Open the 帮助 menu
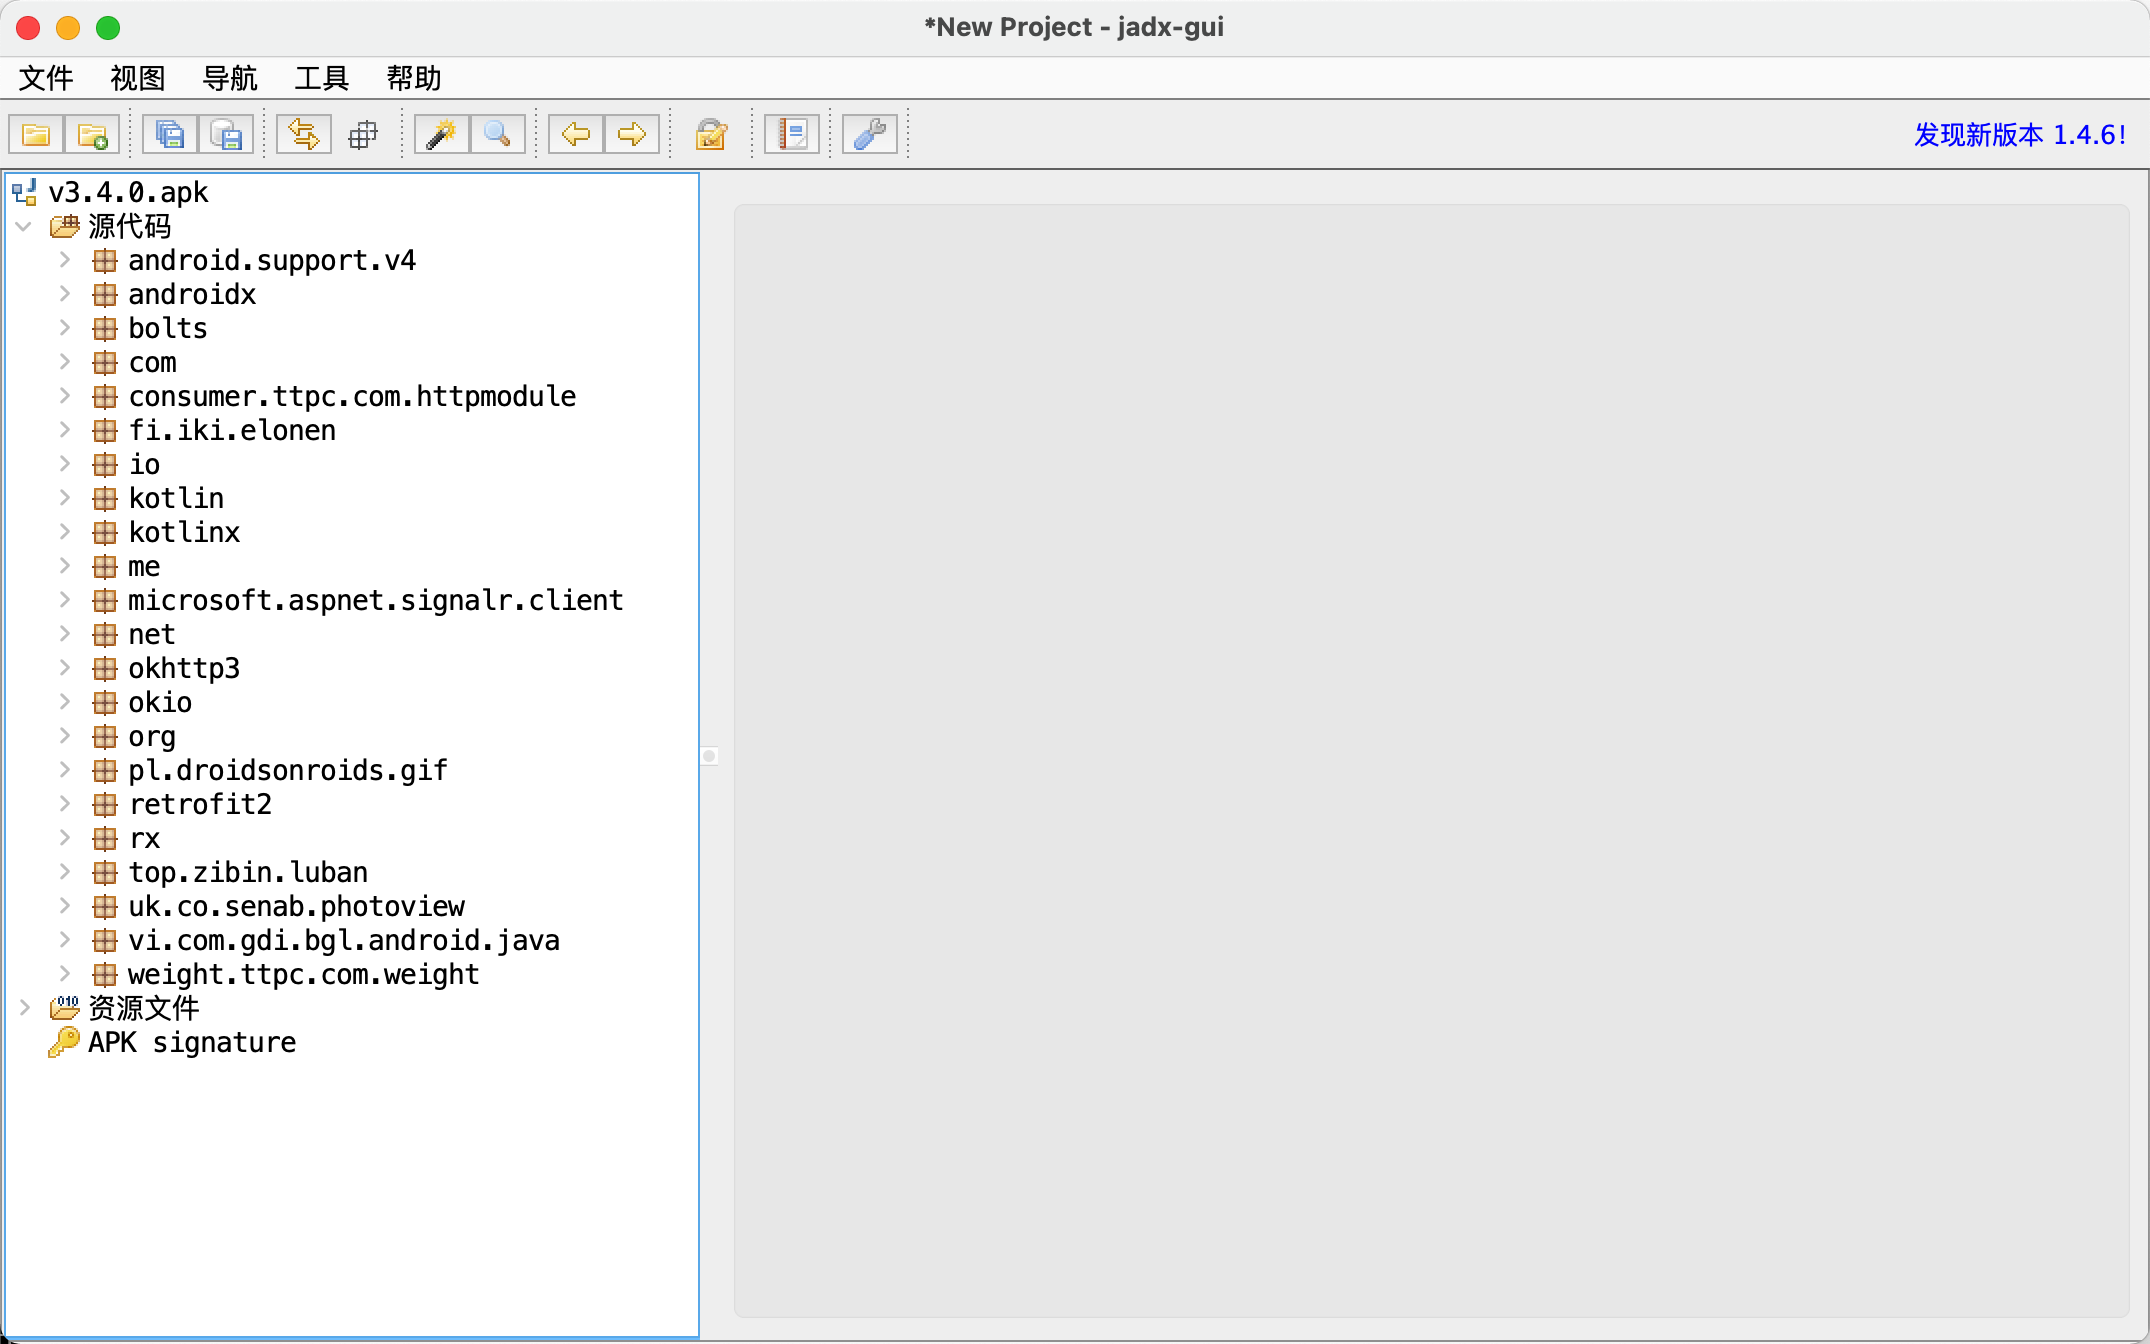The image size is (2150, 1344). [x=414, y=78]
